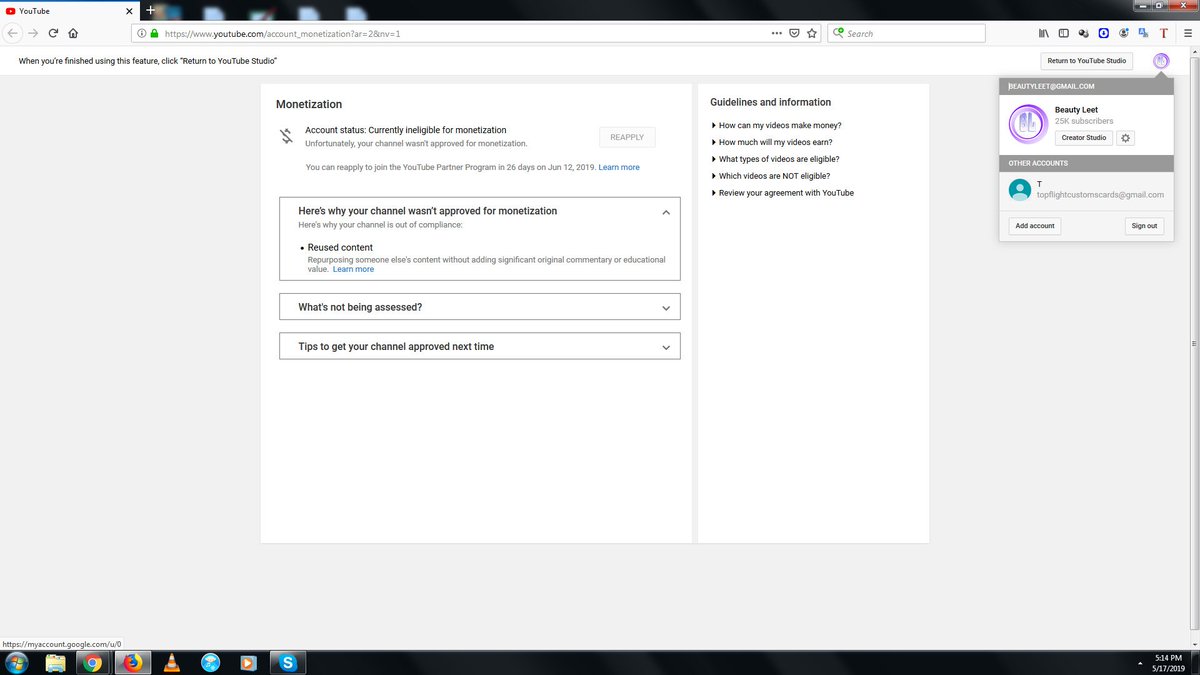Click the taskbar clock showing 5:14 PM

click(x=1167, y=662)
